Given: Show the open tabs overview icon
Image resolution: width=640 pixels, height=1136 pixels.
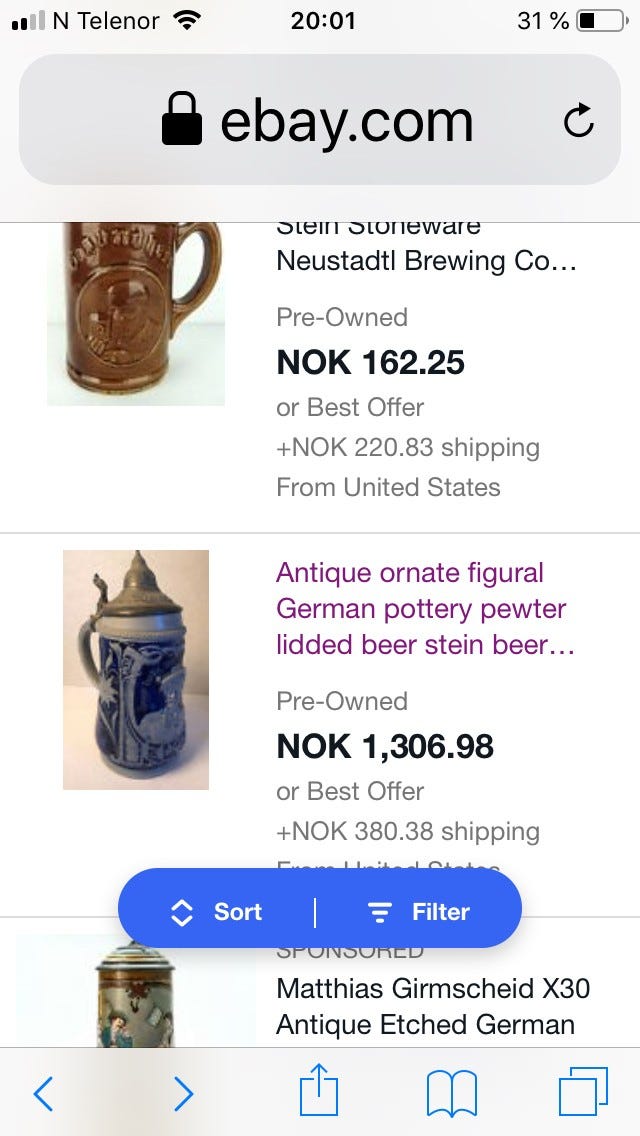Looking at the screenshot, I should [x=583, y=1091].
